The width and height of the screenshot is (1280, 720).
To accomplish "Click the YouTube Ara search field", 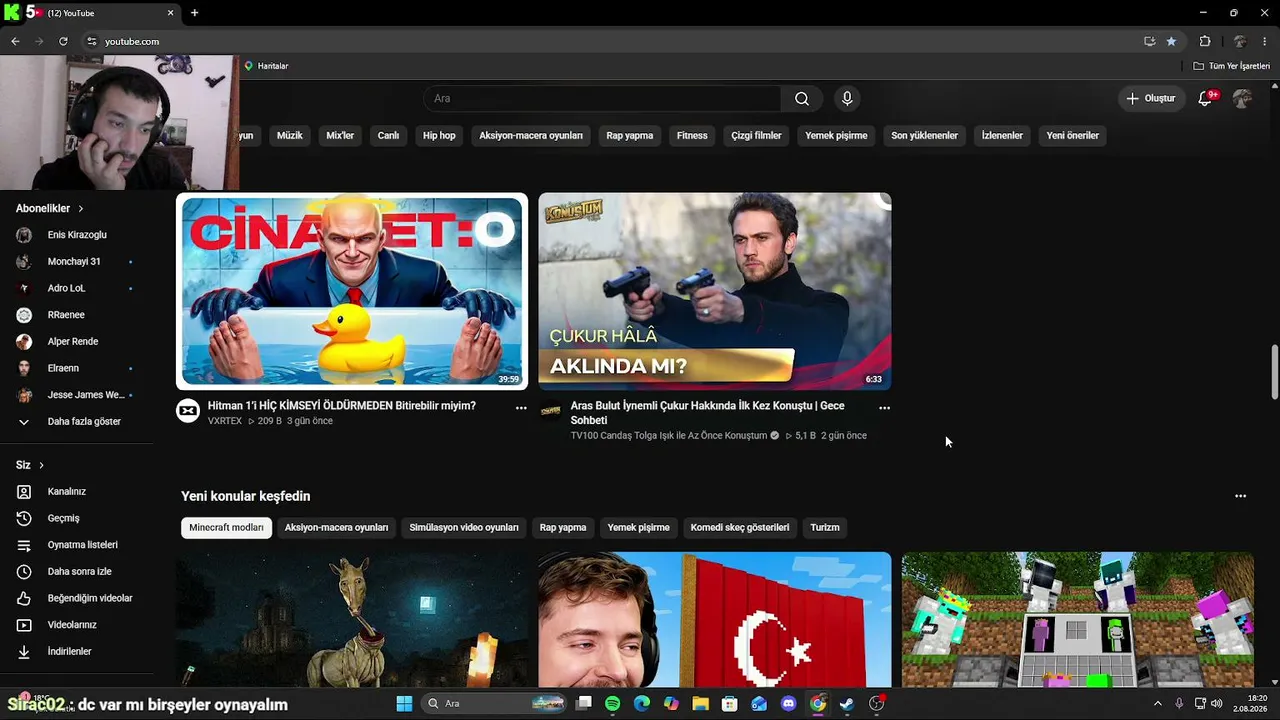I will point(603,98).
